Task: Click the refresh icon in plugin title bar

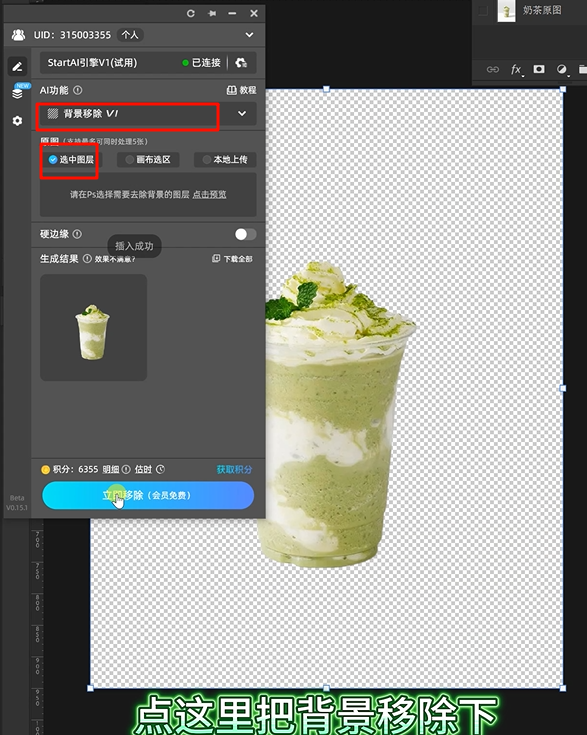Action: pyautogui.click(x=191, y=13)
